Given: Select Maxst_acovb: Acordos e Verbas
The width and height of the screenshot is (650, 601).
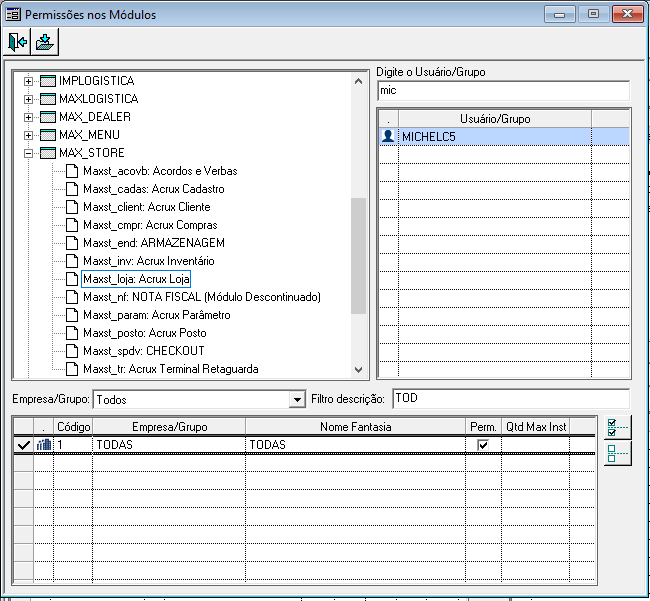Looking at the screenshot, I should [160, 171].
